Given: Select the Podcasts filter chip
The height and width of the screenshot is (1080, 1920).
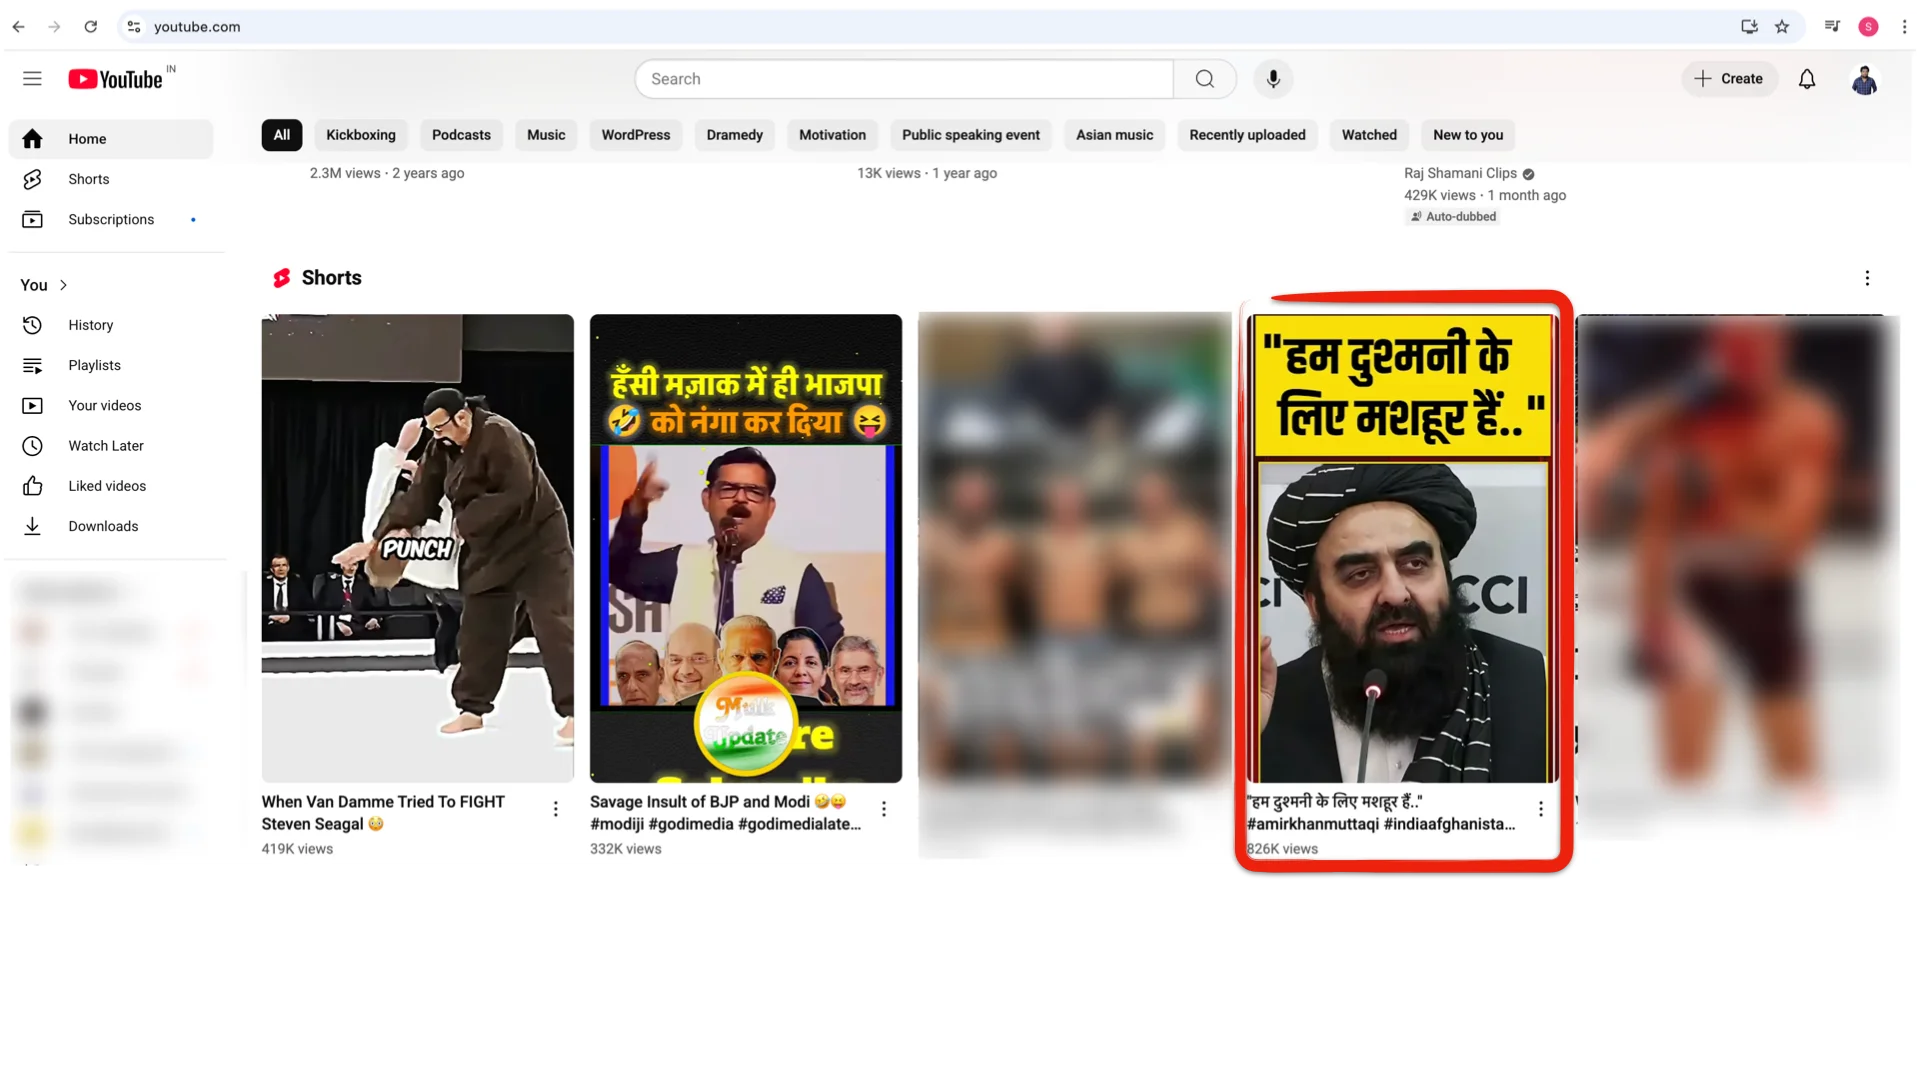Looking at the screenshot, I should tap(461, 135).
